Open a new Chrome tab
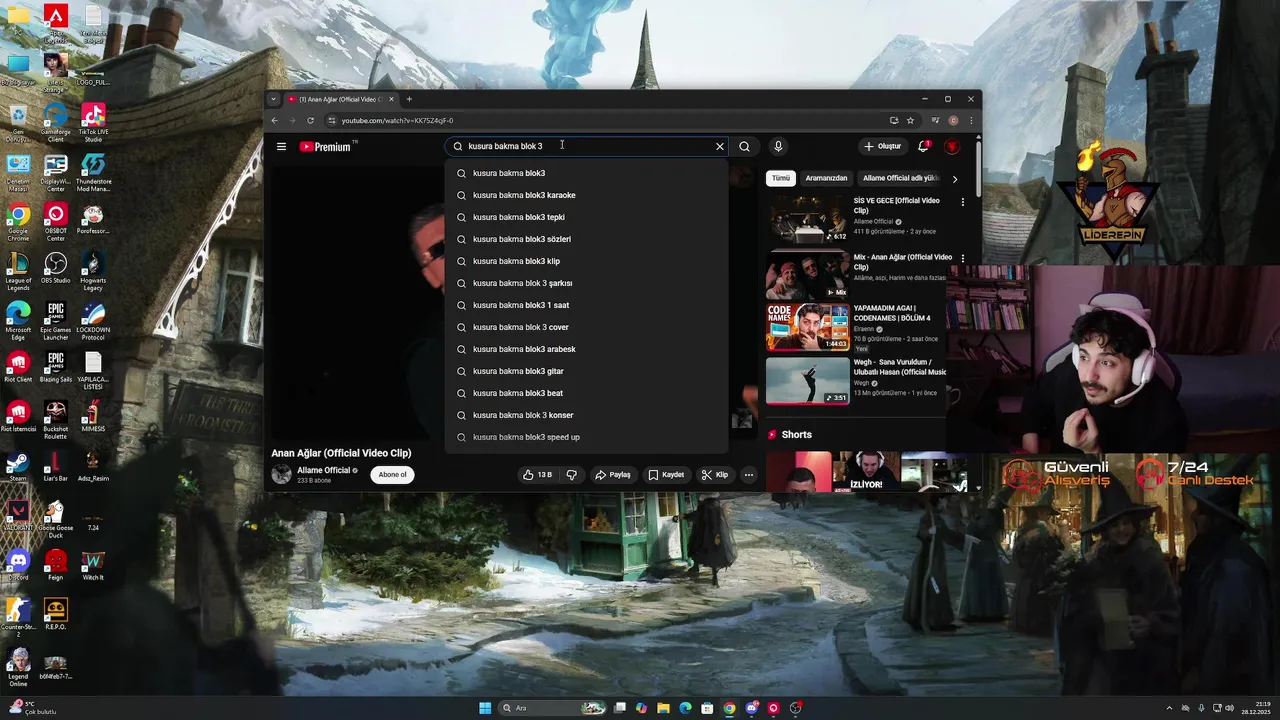Screen dimensions: 1280x720 click(409, 99)
